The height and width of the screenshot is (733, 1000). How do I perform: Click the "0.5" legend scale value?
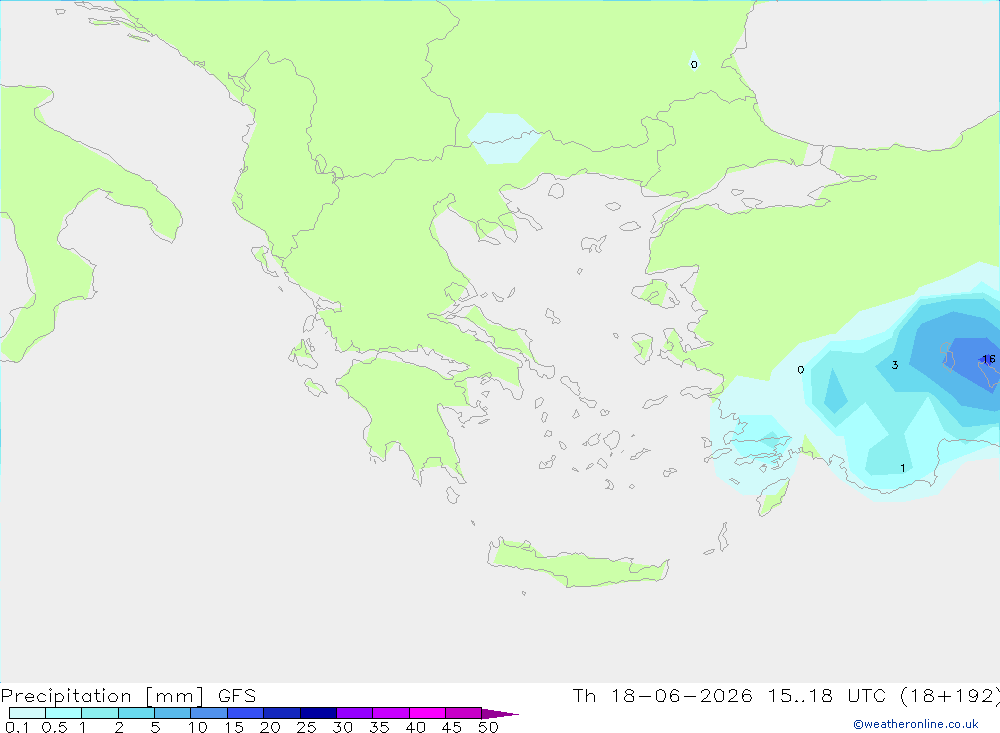(54, 727)
